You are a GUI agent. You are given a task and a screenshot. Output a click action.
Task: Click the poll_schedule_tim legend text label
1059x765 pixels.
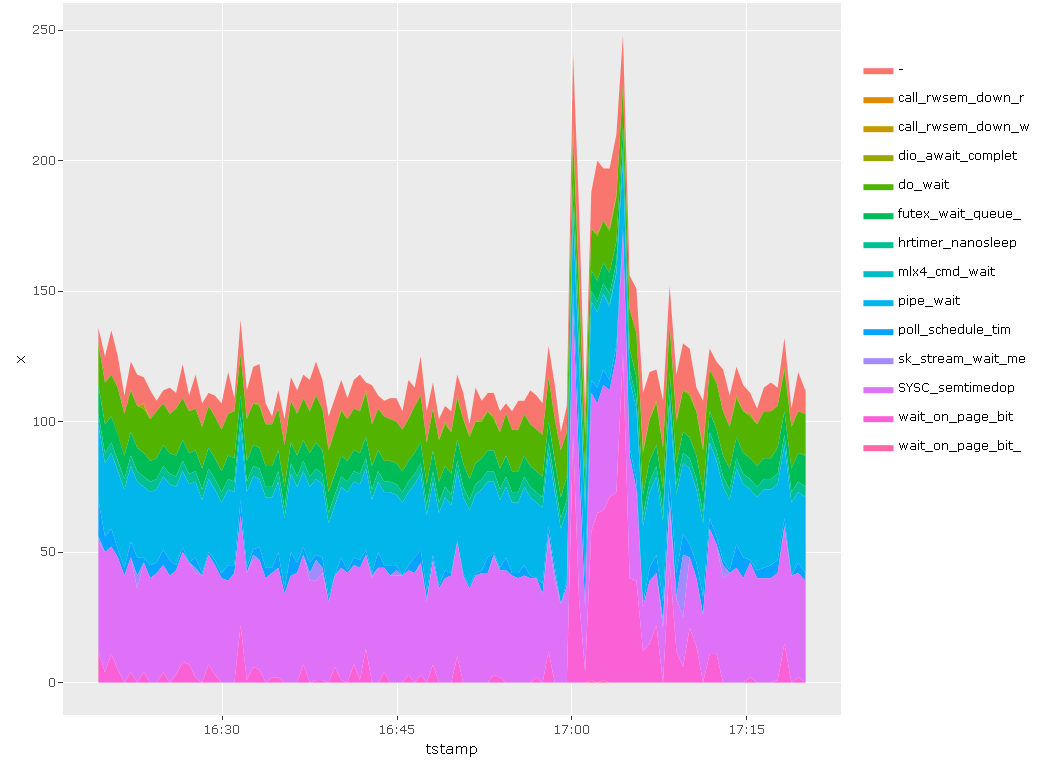click(954, 330)
